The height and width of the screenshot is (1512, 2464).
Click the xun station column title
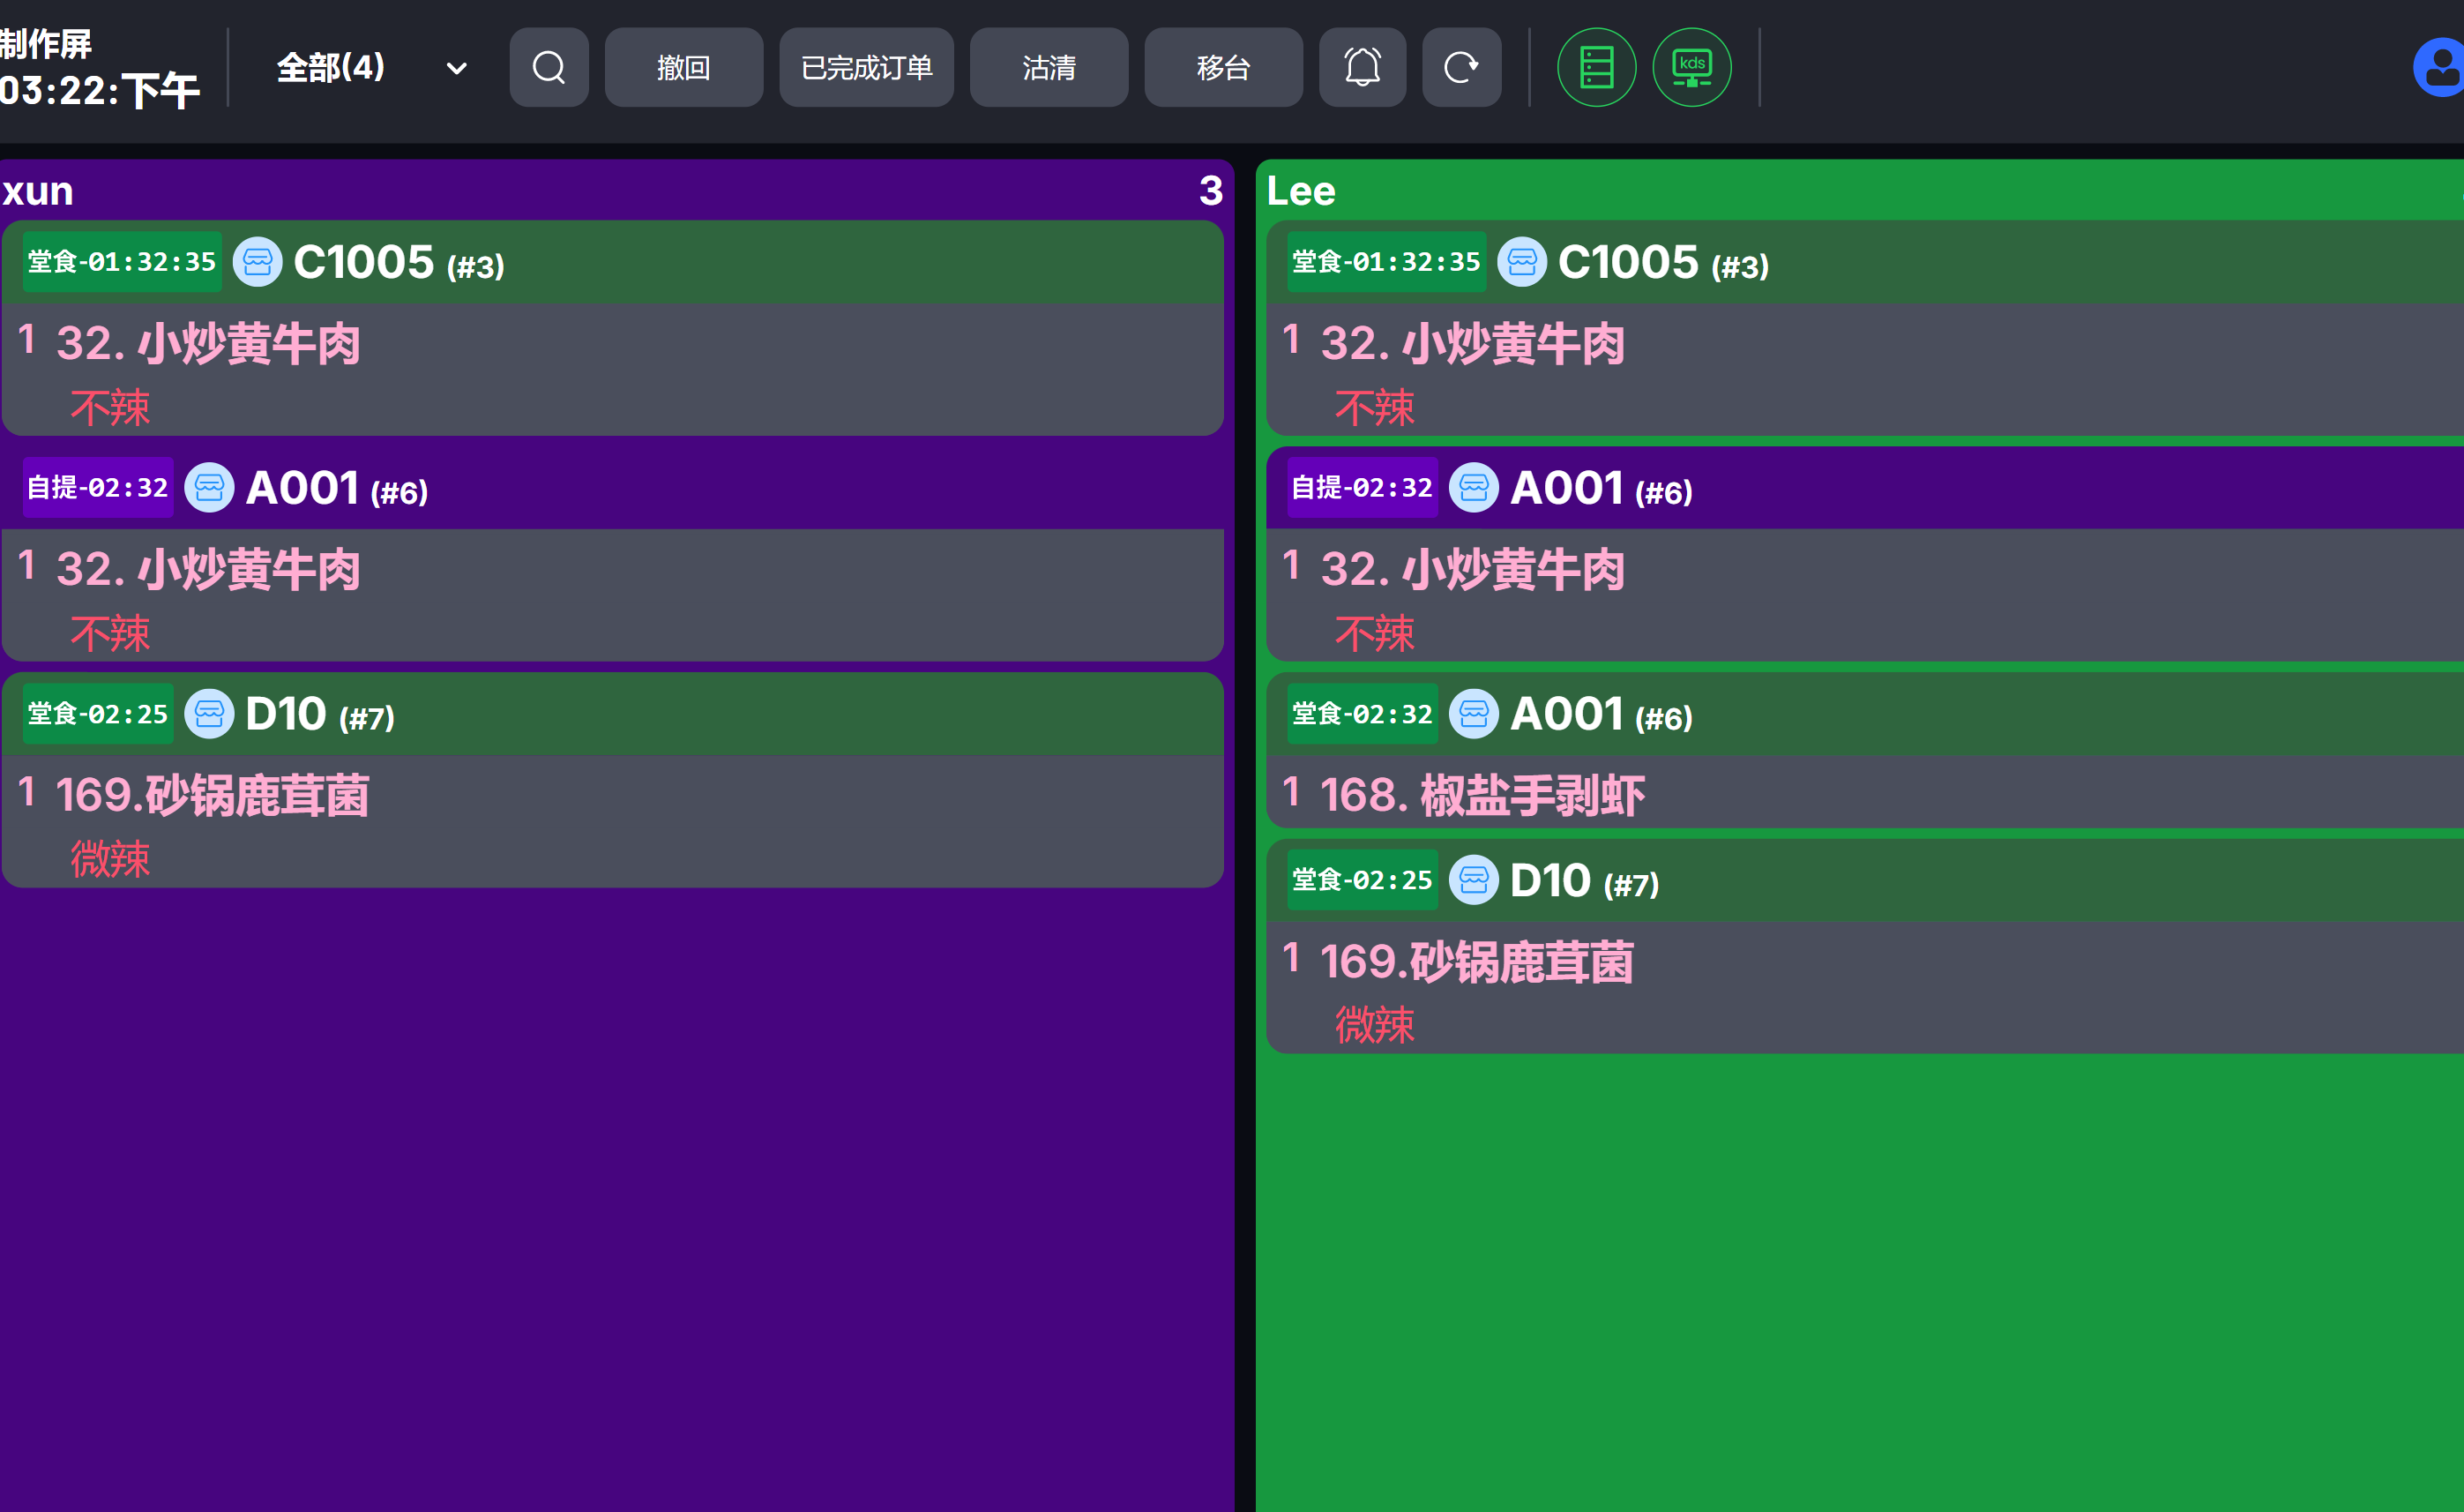click(37, 191)
